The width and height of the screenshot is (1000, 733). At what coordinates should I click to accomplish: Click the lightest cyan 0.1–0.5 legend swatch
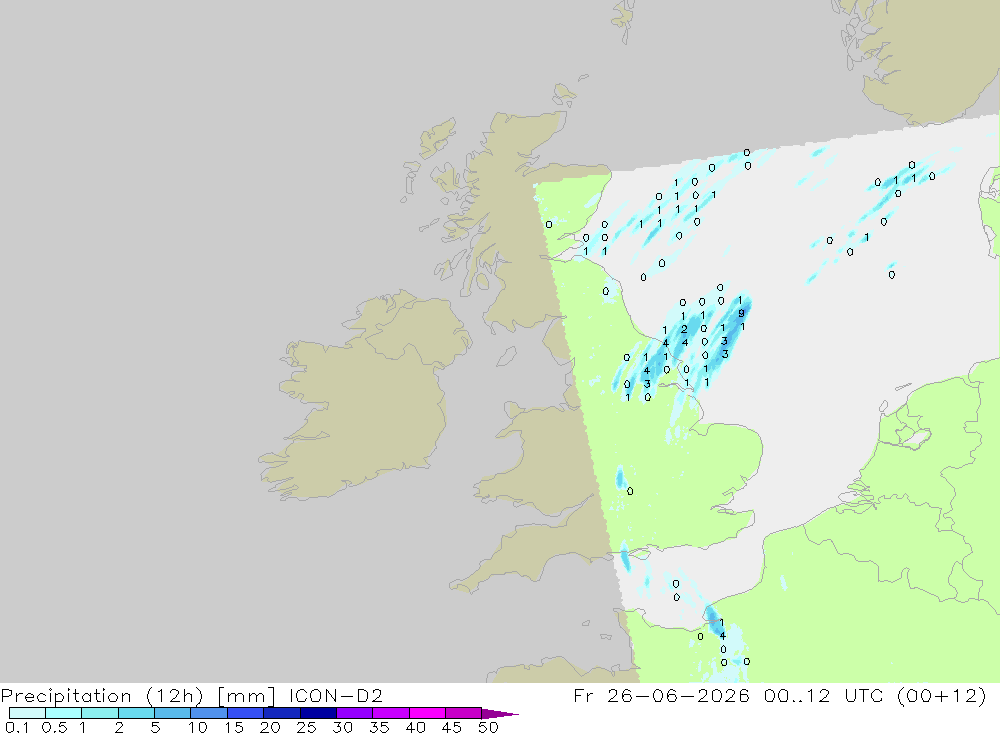[27, 713]
